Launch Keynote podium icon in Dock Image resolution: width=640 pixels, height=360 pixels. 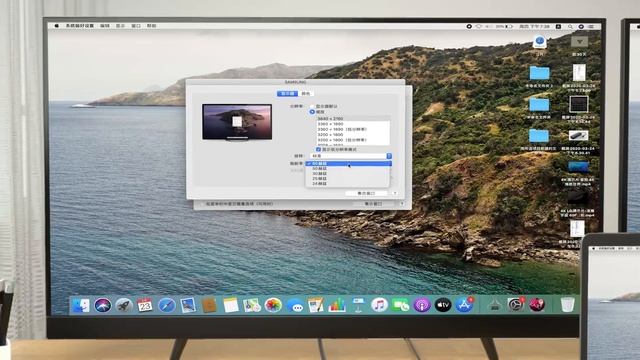[x=358, y=305]
